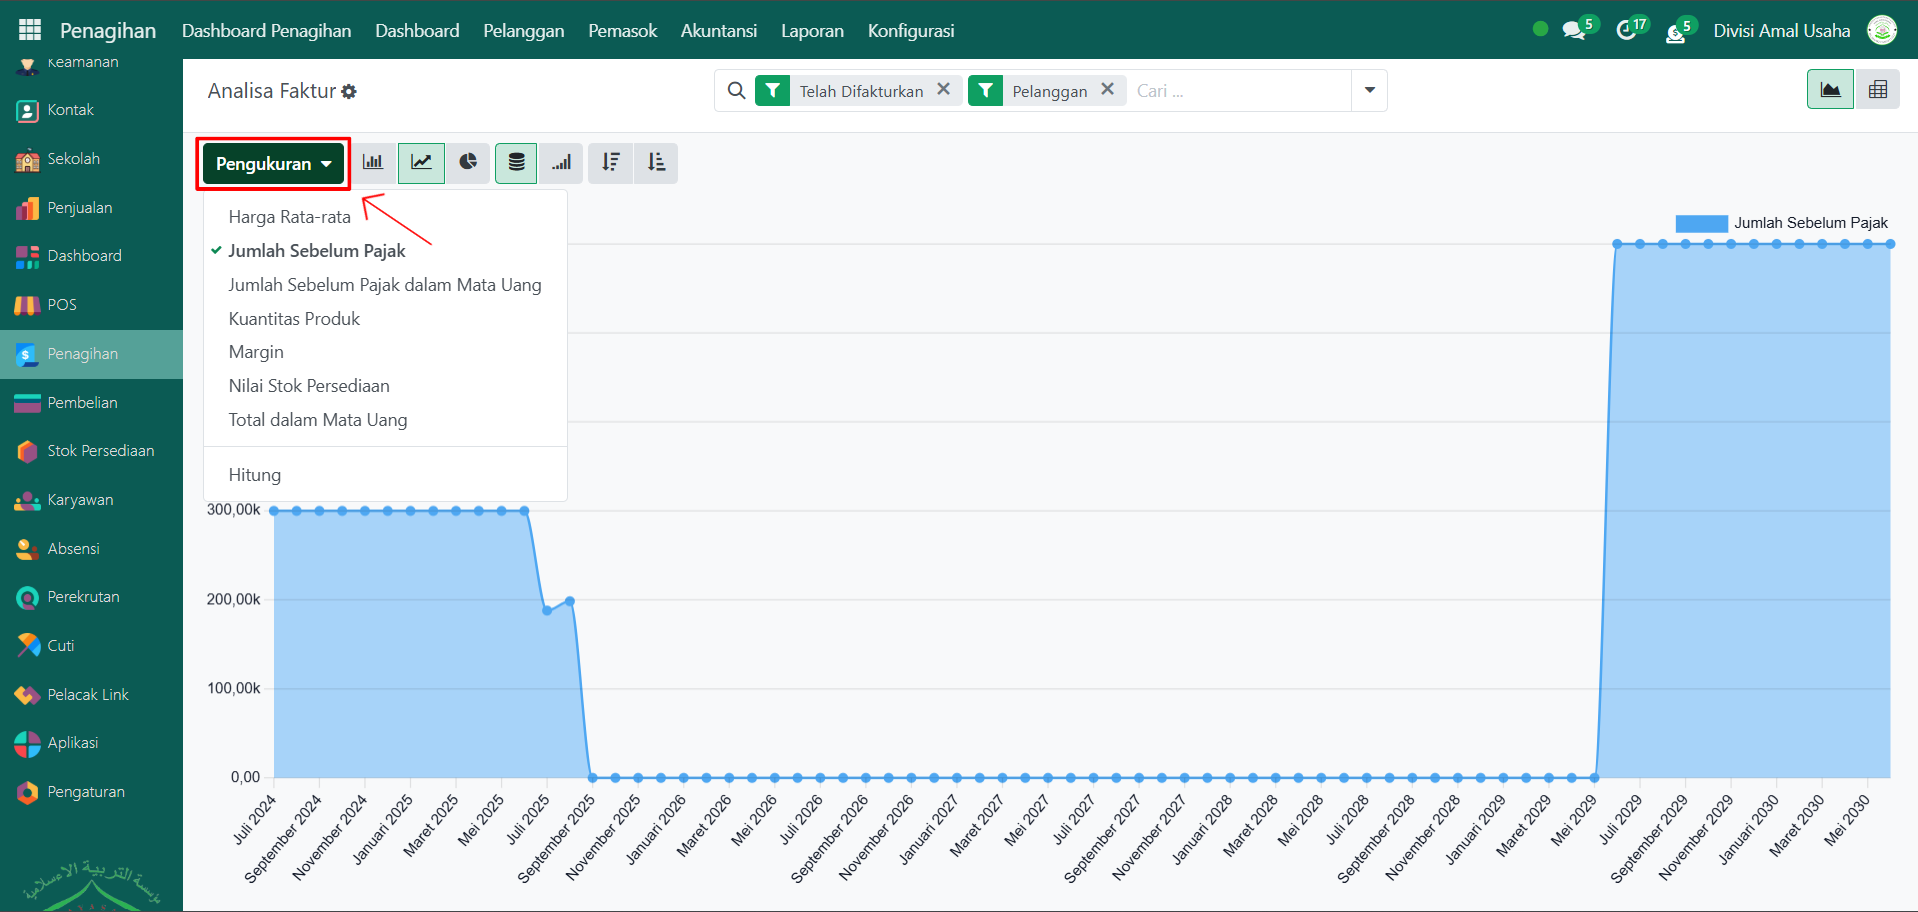Open Stok Persediaan in sidebar
The height and width of the screenshot is (912, 1918).
pos(100,451)
